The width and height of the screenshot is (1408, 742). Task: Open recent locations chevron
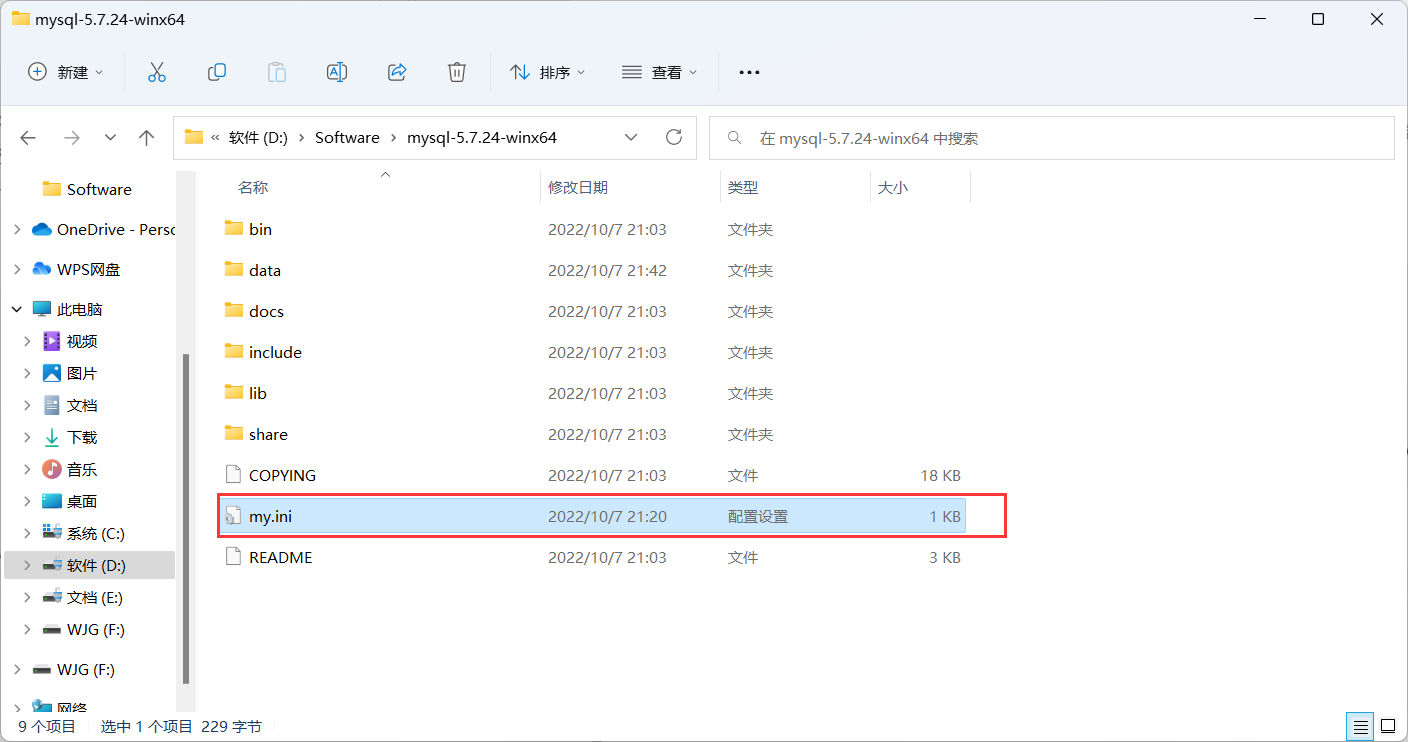tap(110, 138)
